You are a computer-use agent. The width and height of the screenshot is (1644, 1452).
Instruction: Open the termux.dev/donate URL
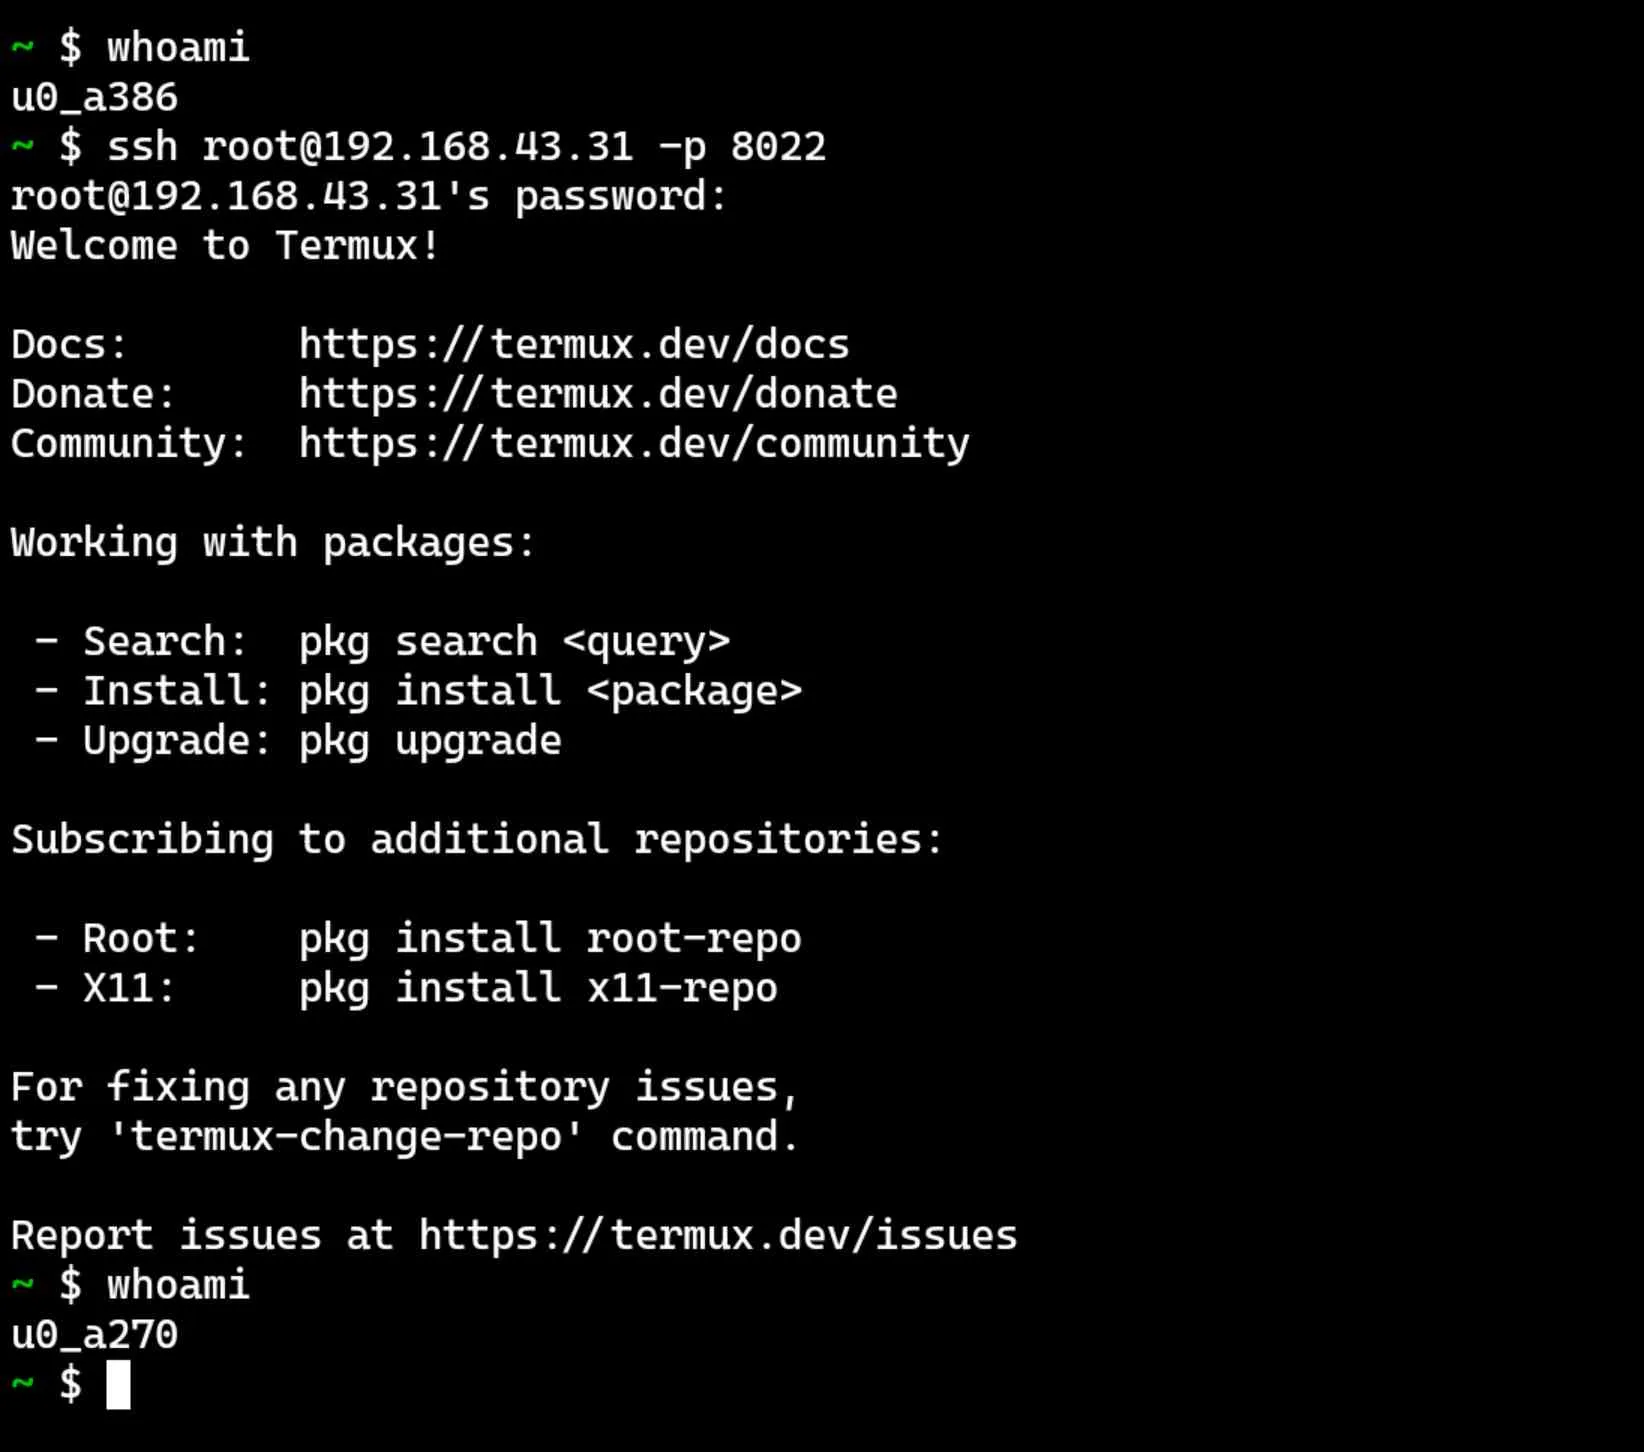pyautogui.click(x=598, y=395)
